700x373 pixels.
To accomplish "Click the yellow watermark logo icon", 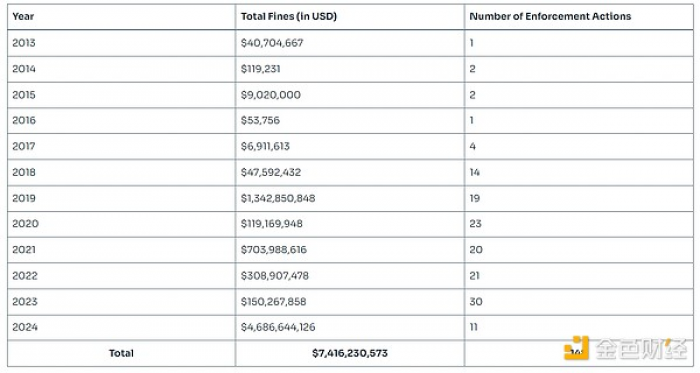I will pyautogui.click(x=576, y=348).
